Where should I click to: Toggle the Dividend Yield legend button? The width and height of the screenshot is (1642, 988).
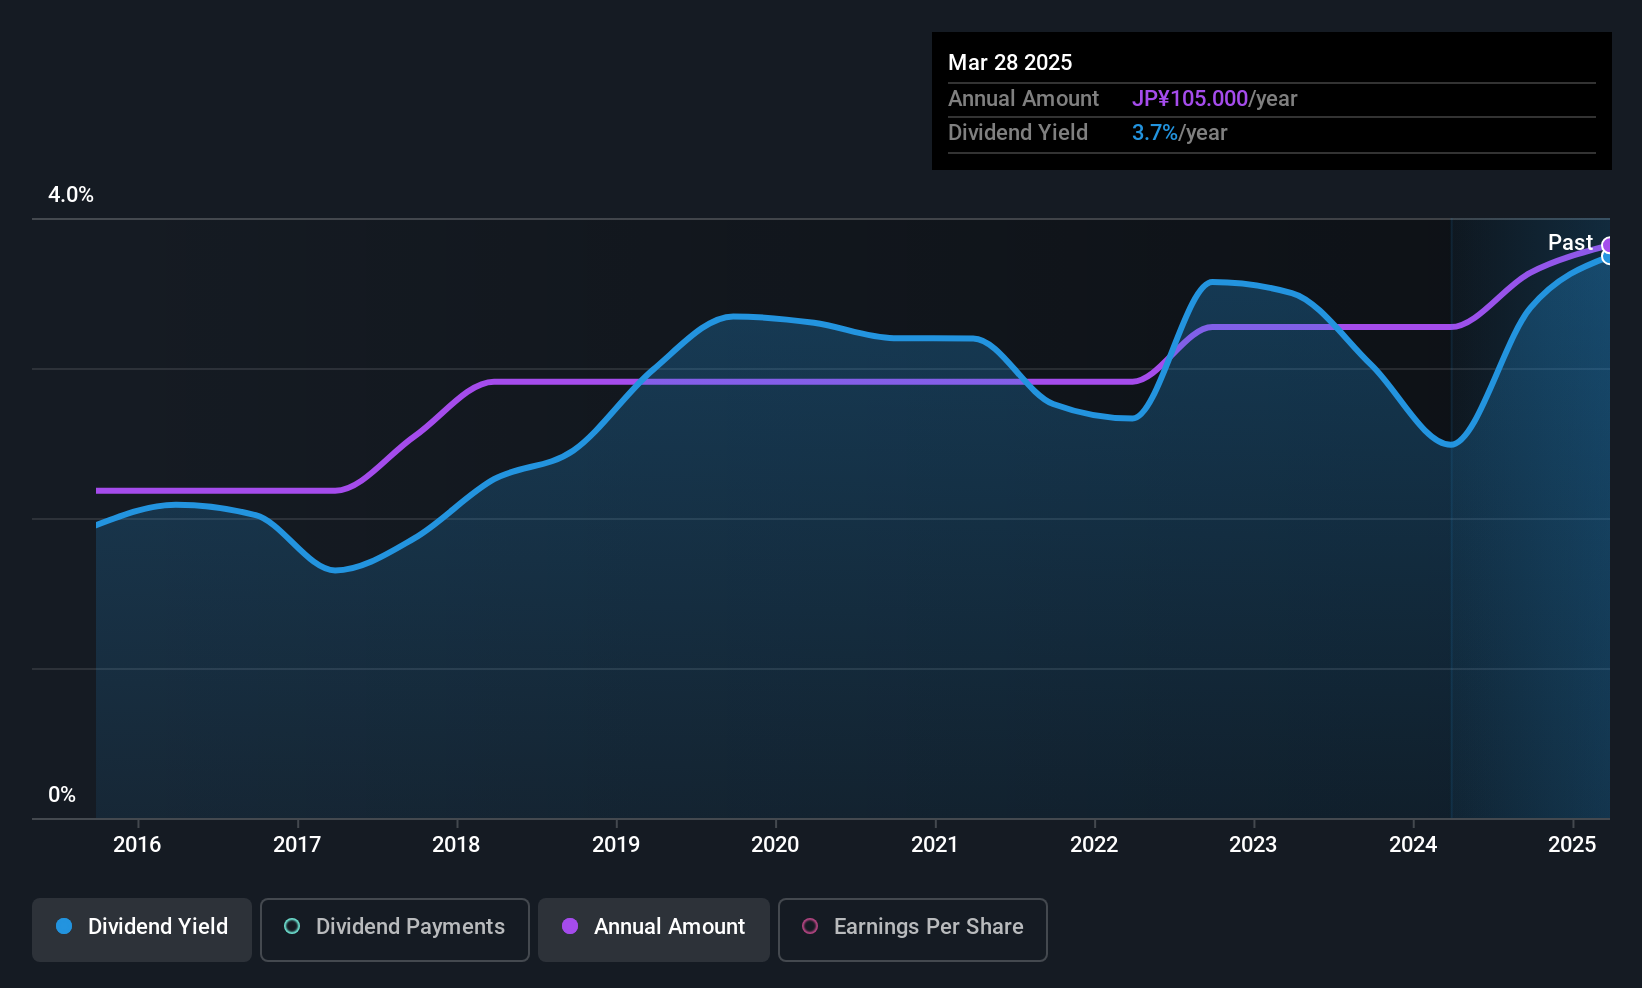point(142,930)
